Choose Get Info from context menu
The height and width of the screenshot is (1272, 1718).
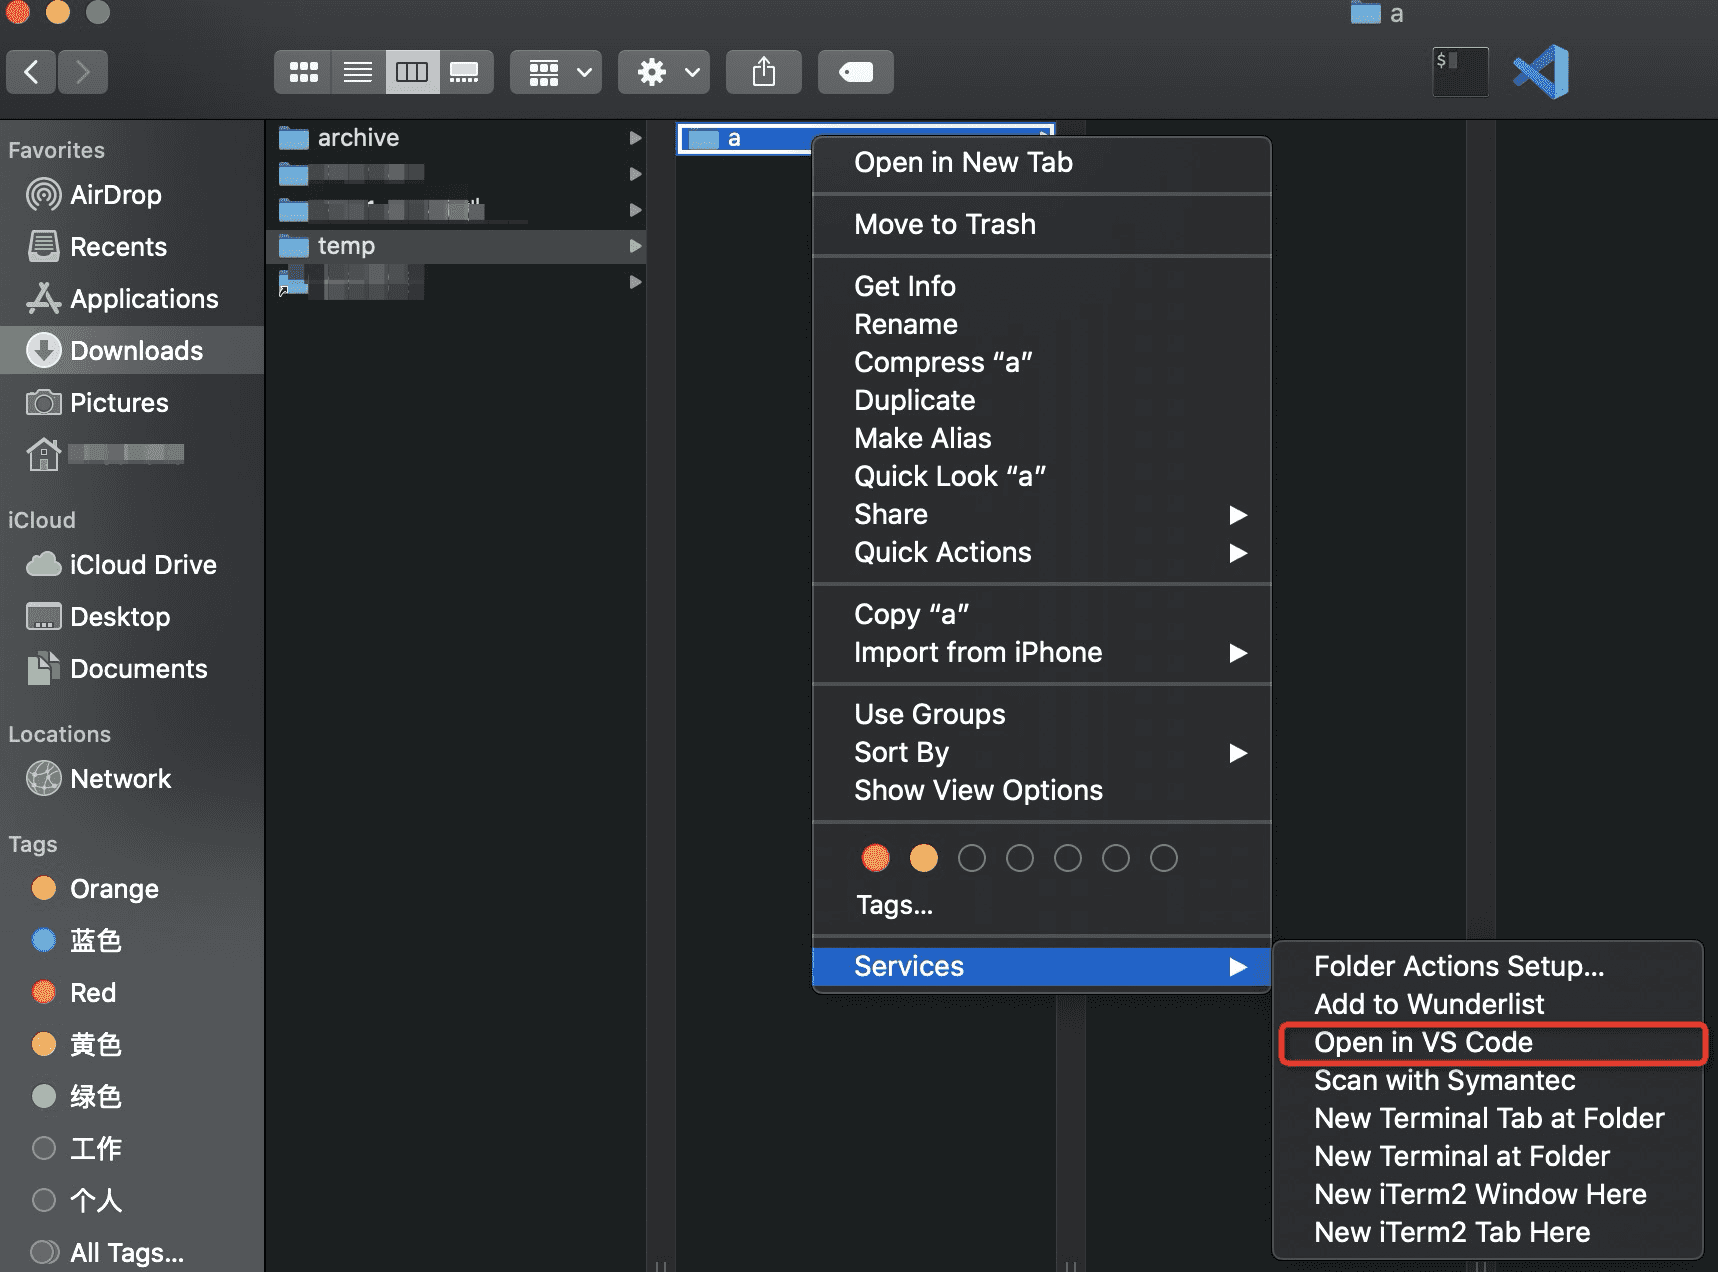pos(1042,286)
